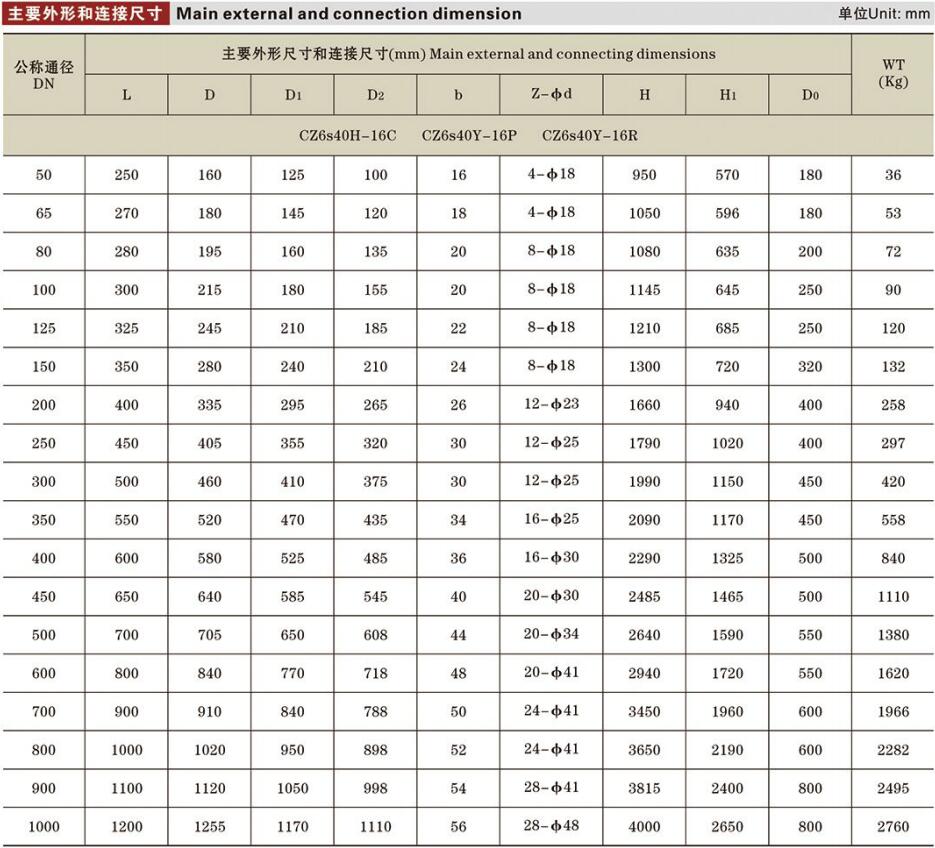Select the D2 column header
Viewport: 935px width, 848px height.
point(374,94)
